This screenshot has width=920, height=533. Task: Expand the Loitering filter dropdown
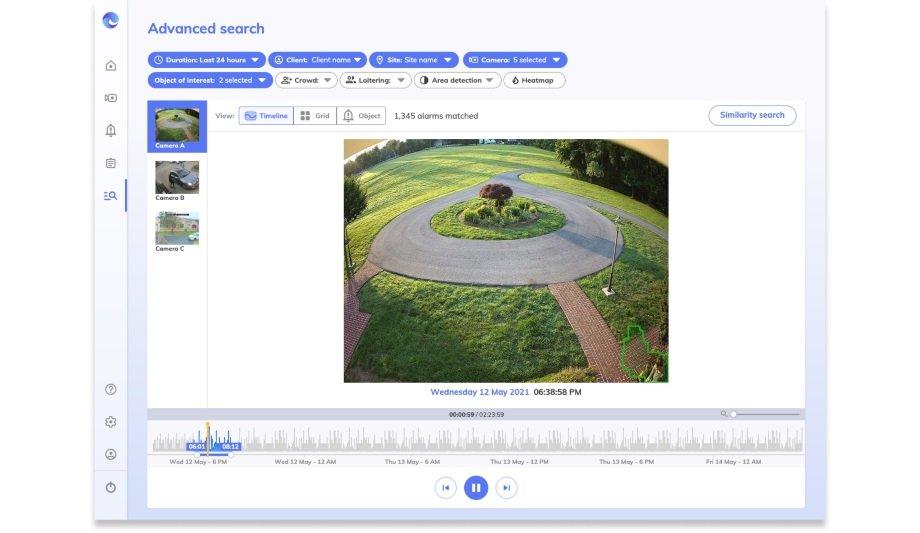pos(376,80)
